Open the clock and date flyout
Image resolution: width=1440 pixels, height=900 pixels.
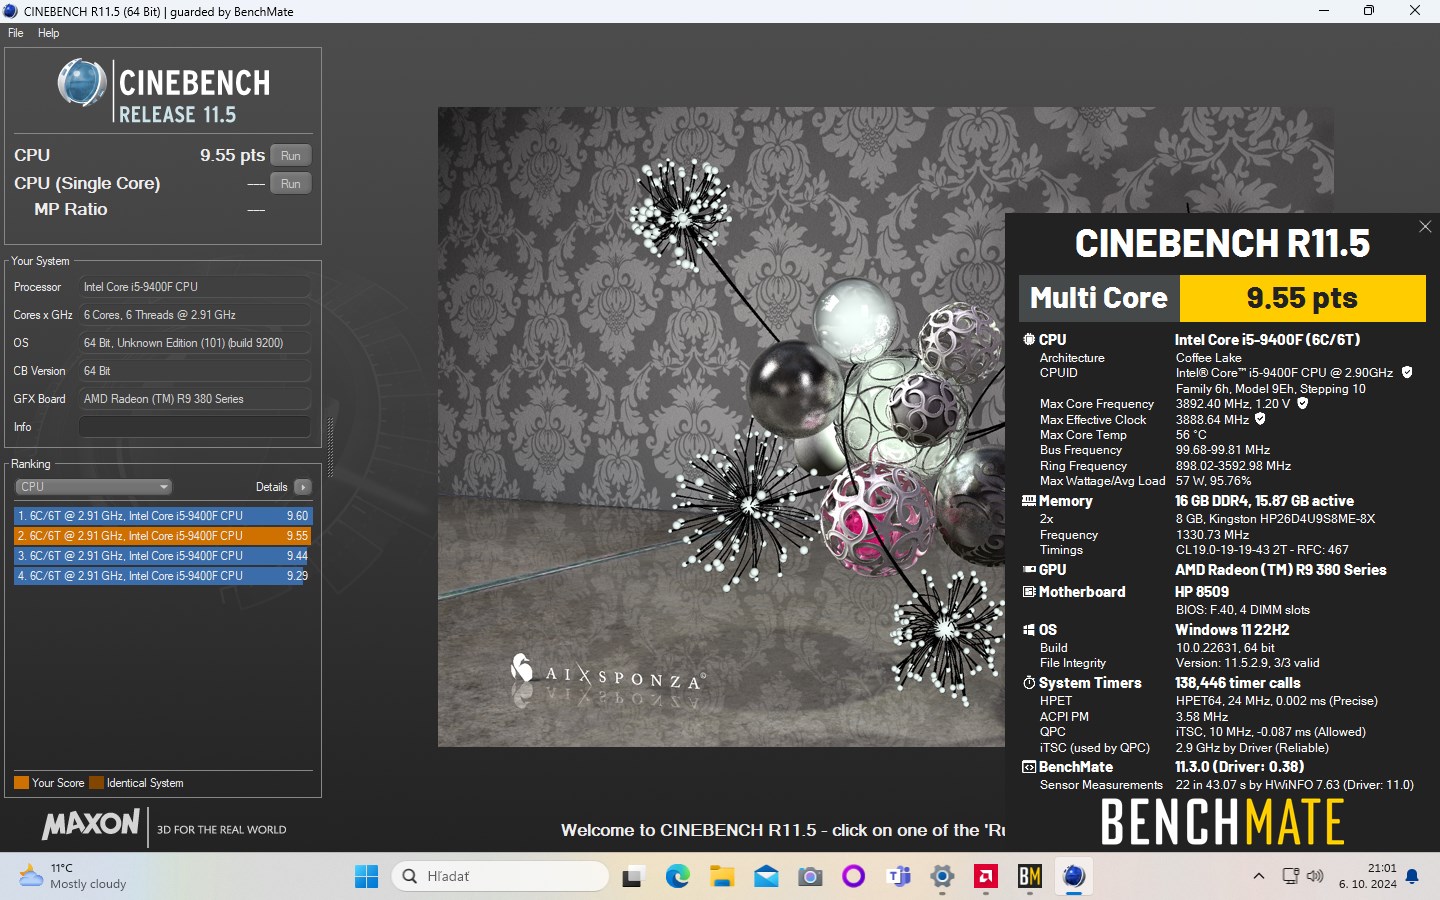[x=1368, y=876]
